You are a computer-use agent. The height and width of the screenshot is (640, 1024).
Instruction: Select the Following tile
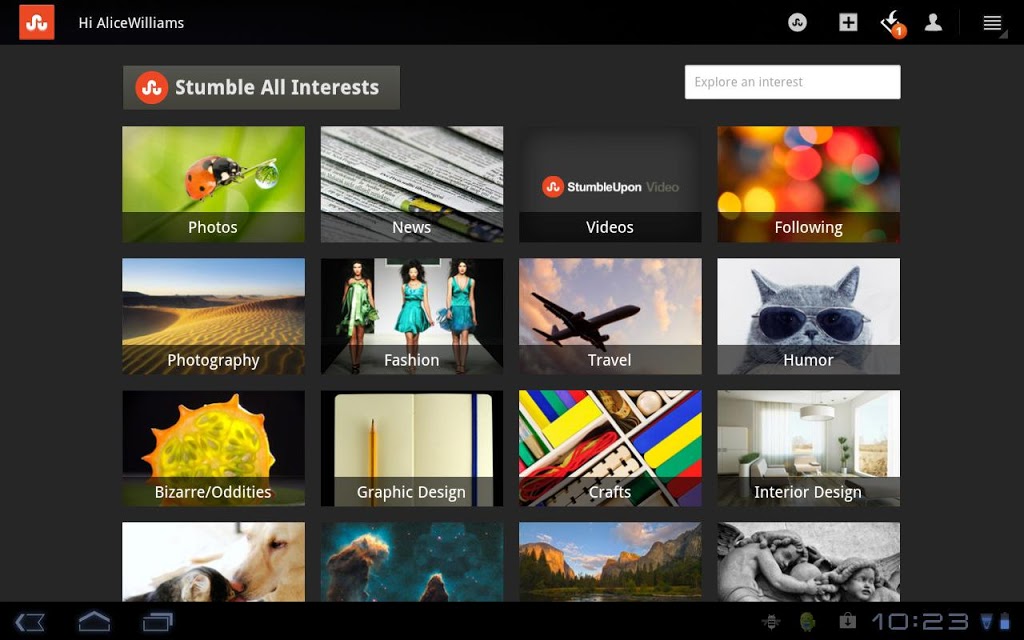[x=808, y=184]
